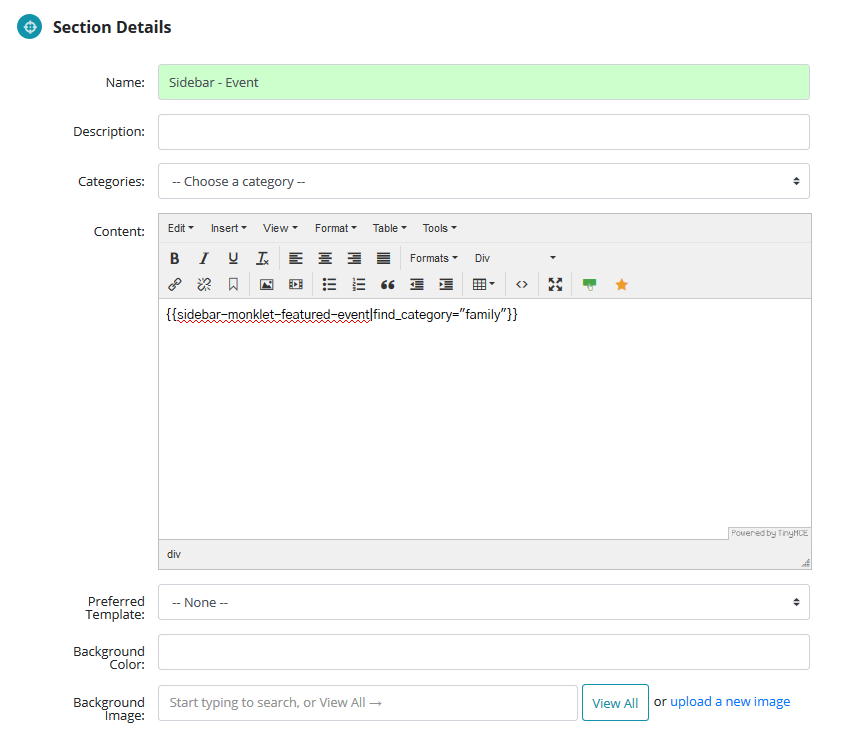Open the Insert menu
Viewport: 842px width, 731px height.
228,228
